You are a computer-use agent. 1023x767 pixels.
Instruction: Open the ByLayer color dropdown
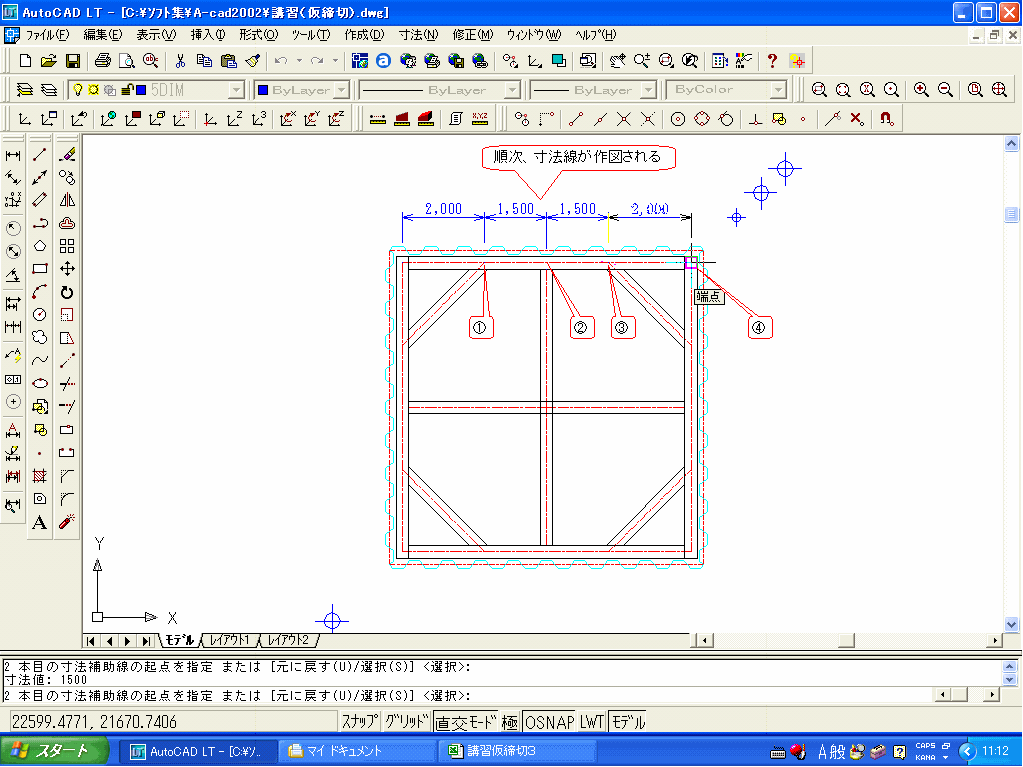[343, 90]
